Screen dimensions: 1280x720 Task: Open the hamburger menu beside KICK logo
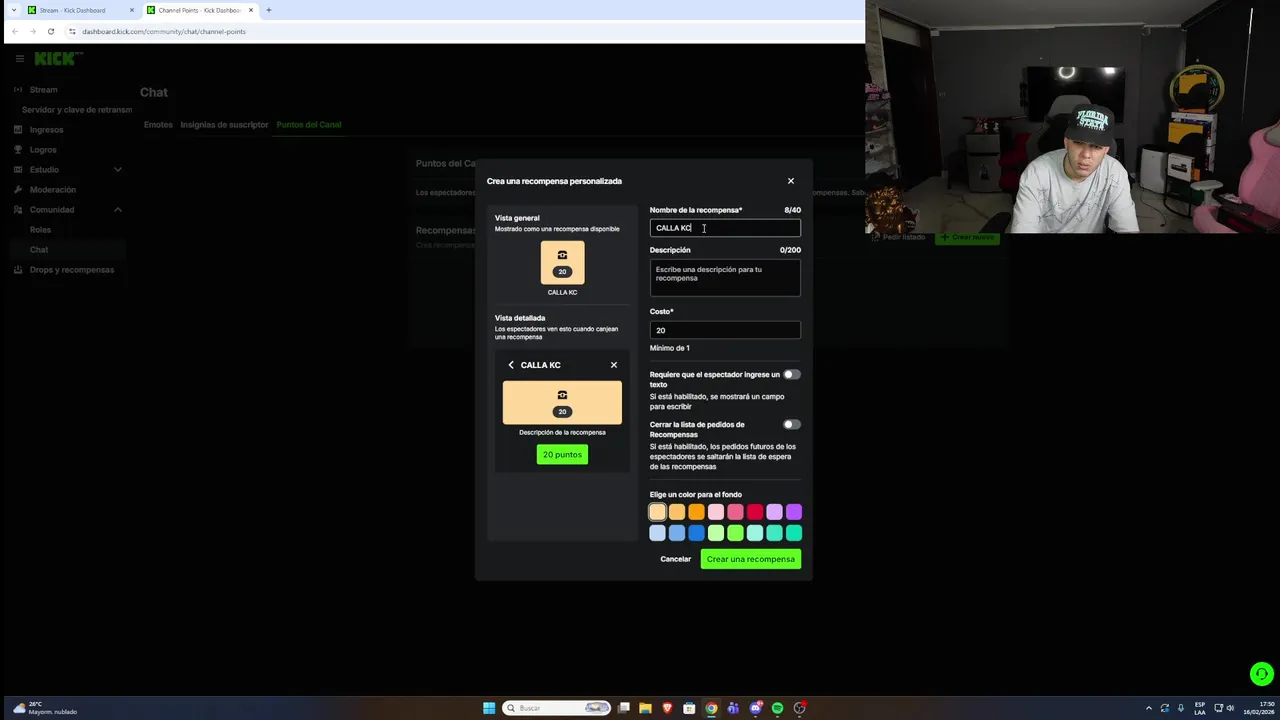(x=19, y=59)
